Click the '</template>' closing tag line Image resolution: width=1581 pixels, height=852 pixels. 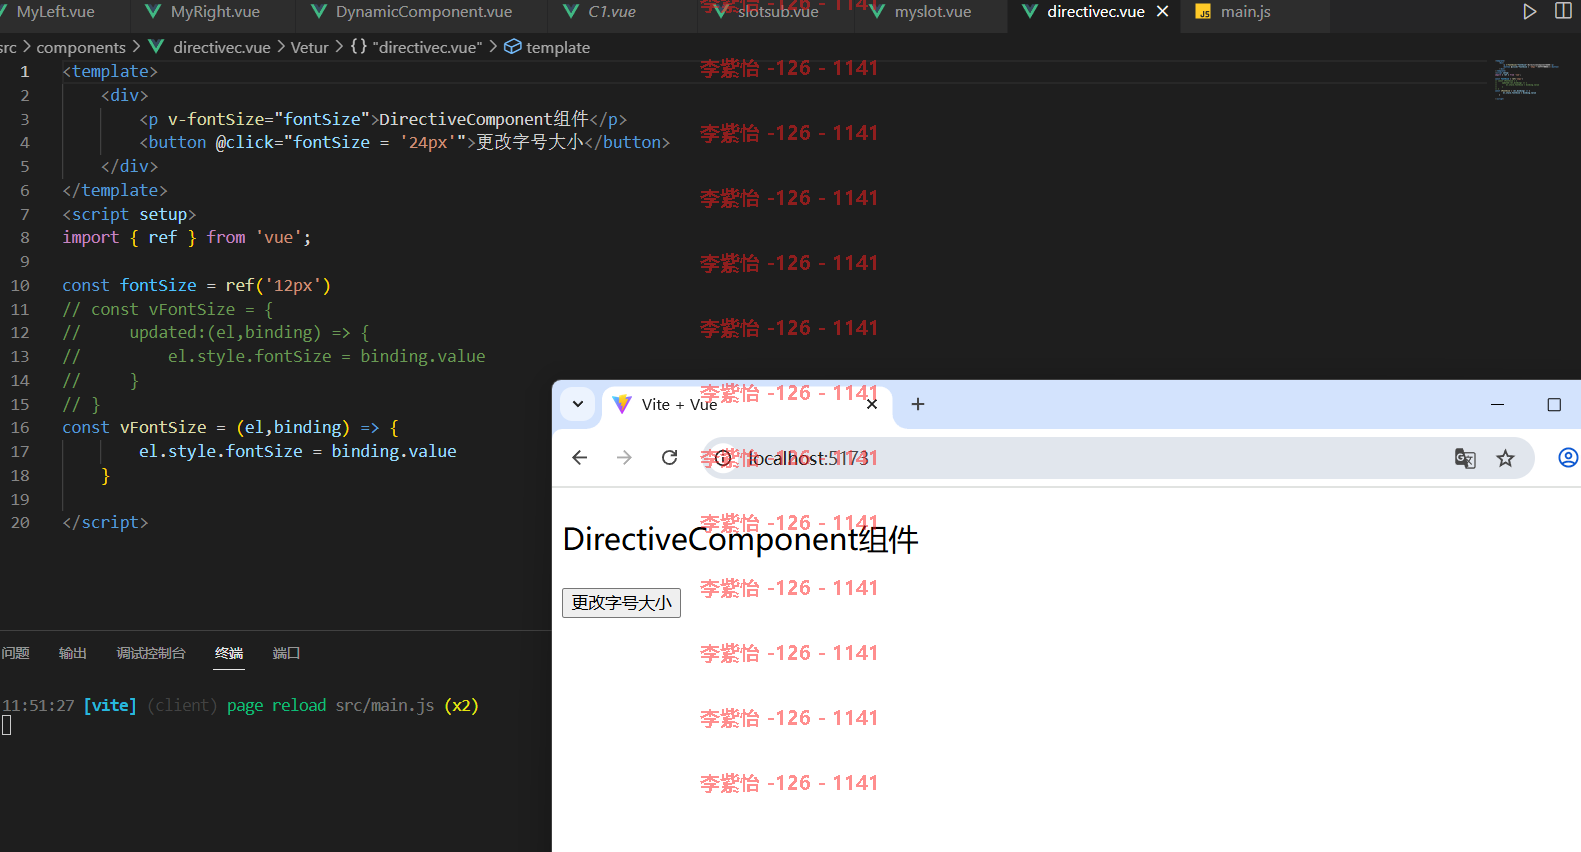coord(115,190)
